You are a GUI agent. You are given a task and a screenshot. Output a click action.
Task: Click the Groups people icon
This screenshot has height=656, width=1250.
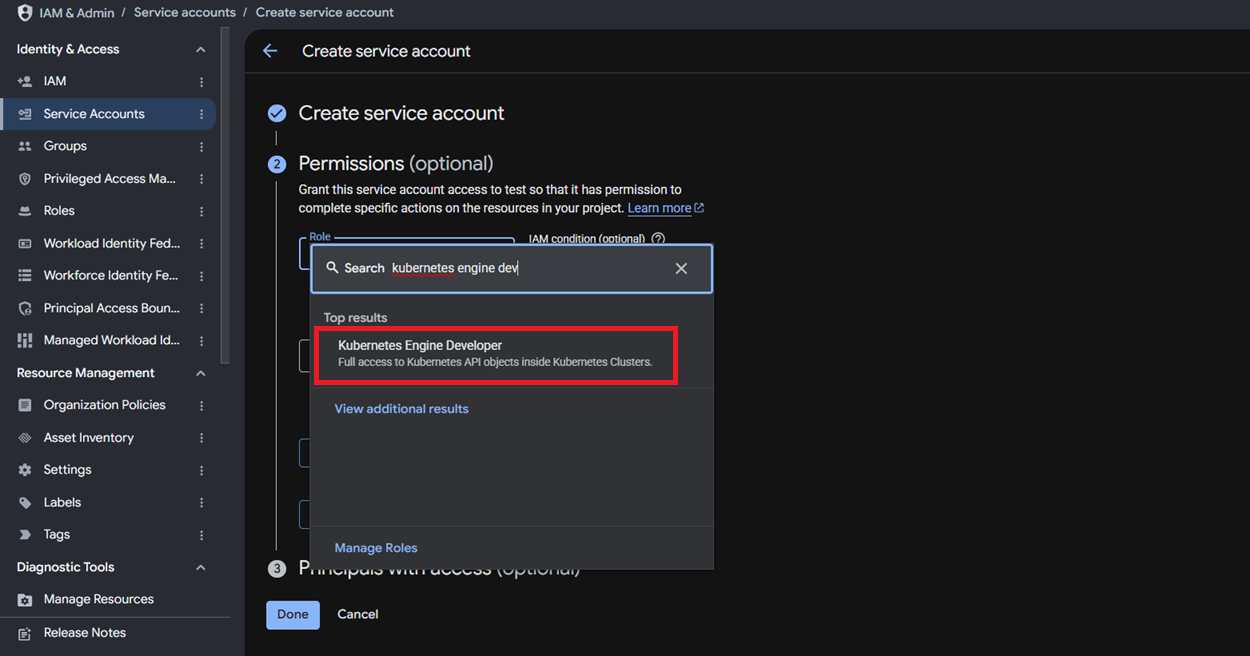(x=25, y=146)
